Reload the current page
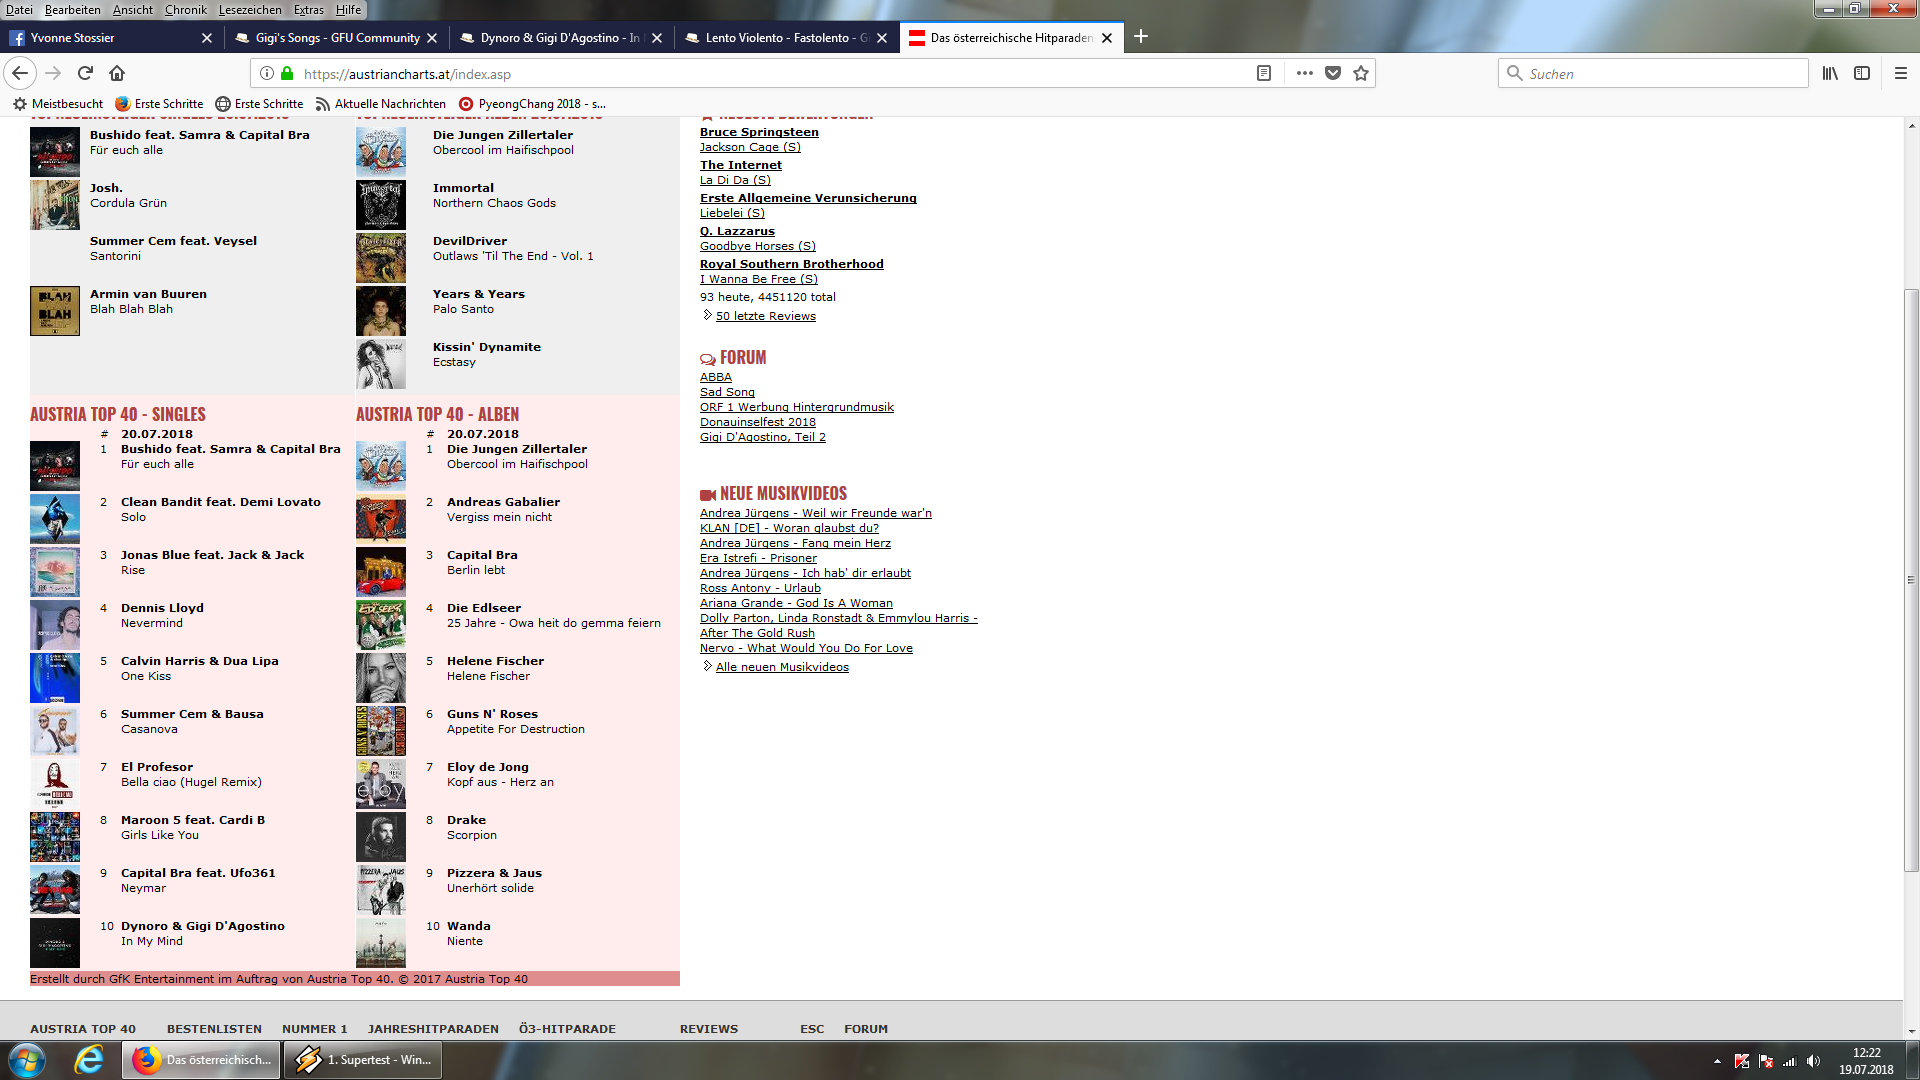The height and width of the screenshot is (1080, 1920). pos(85,73)
